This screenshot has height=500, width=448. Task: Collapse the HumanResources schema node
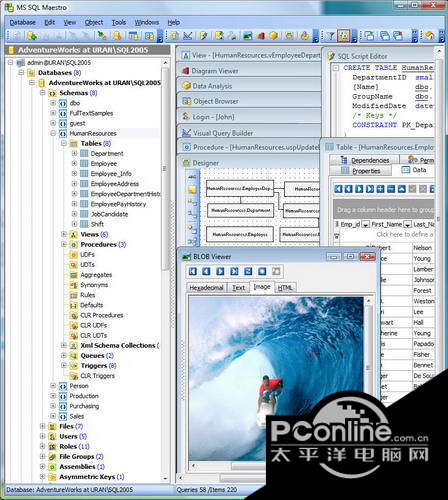[x=53, y=133]
